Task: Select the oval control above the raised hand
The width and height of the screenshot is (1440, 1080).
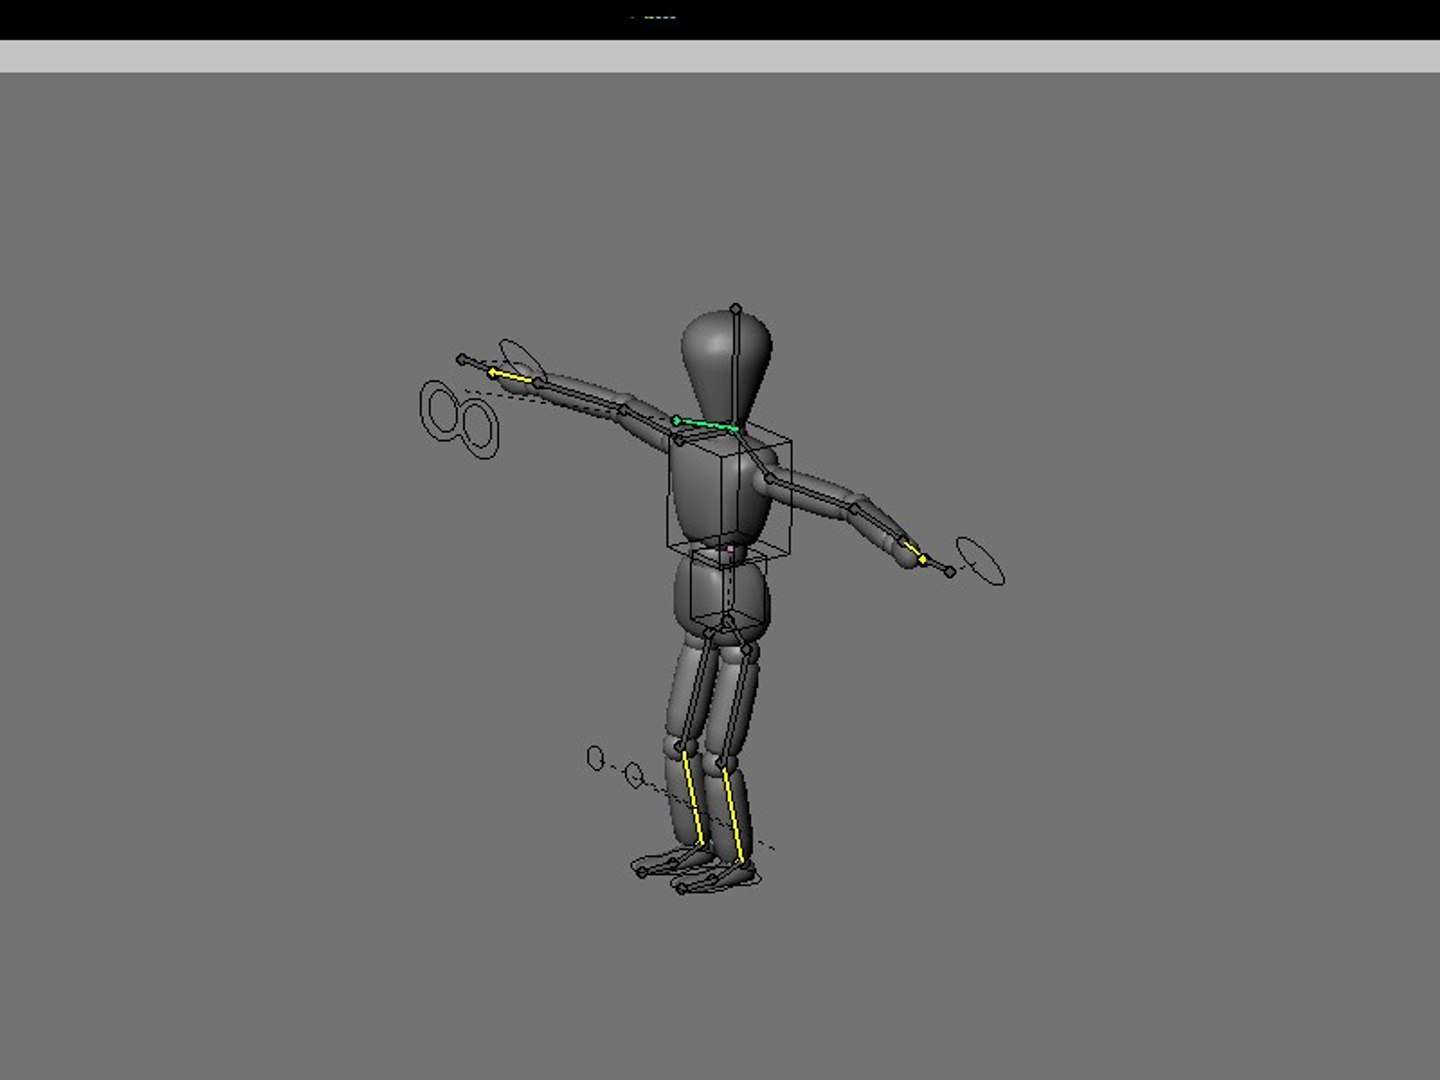Action: pyautogui.click(x=522, y=359)
